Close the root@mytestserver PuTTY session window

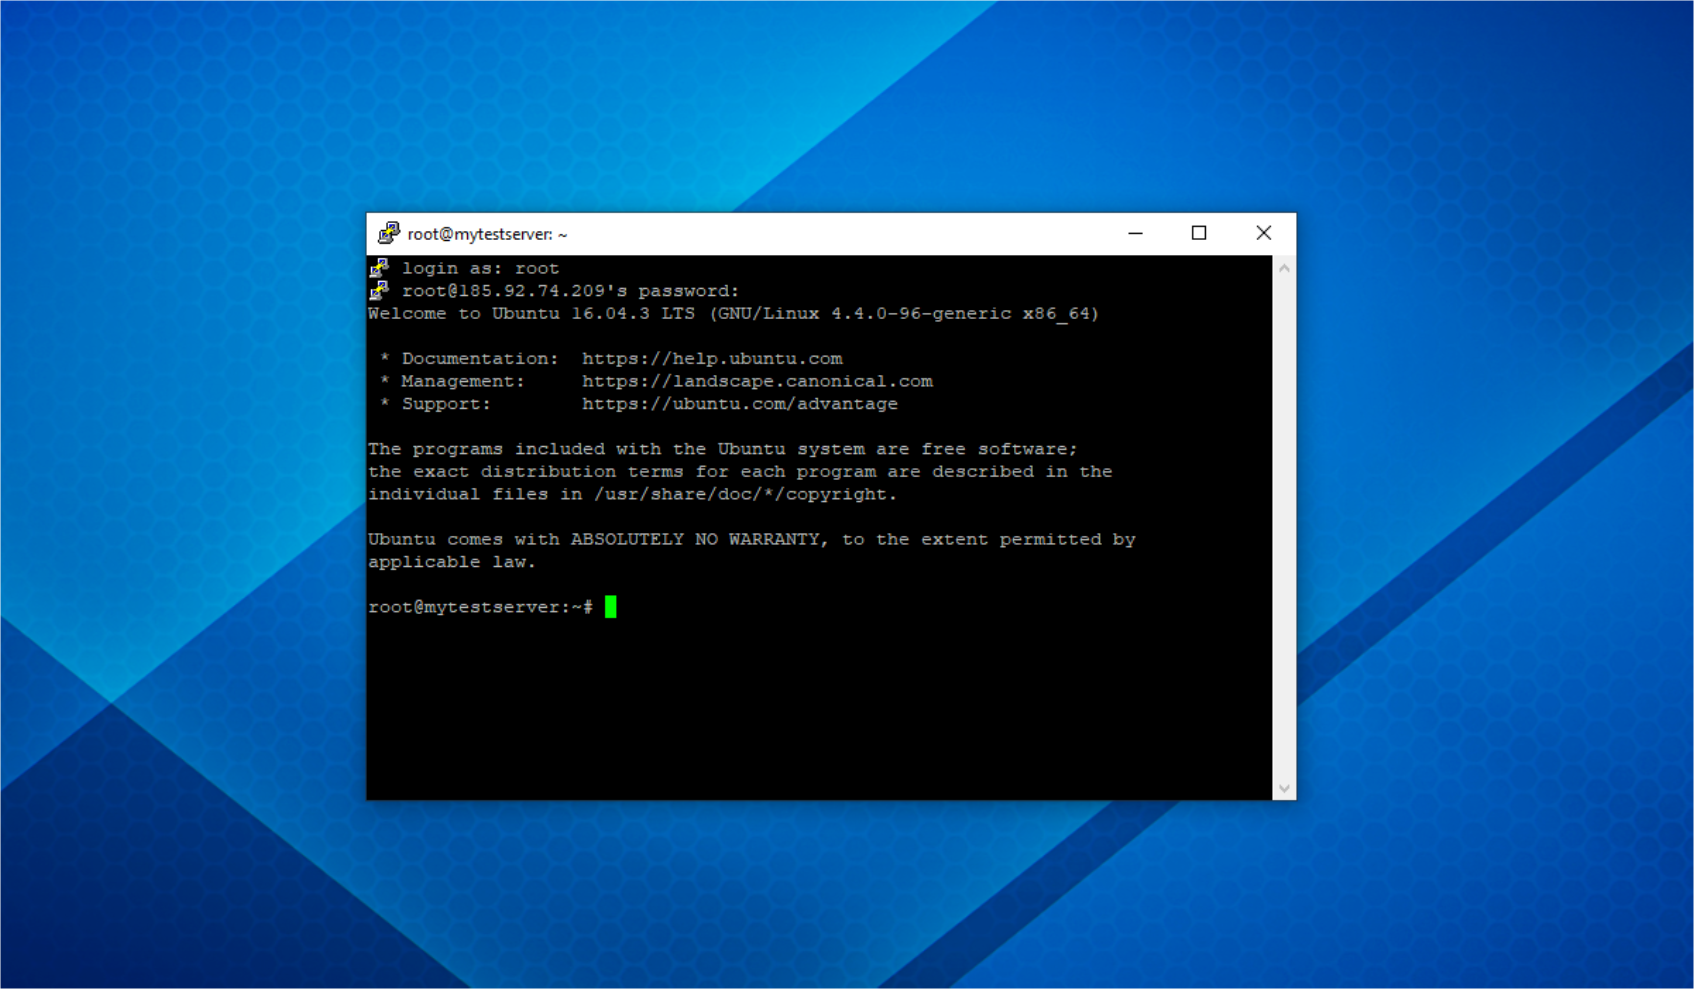point(1263,233)
